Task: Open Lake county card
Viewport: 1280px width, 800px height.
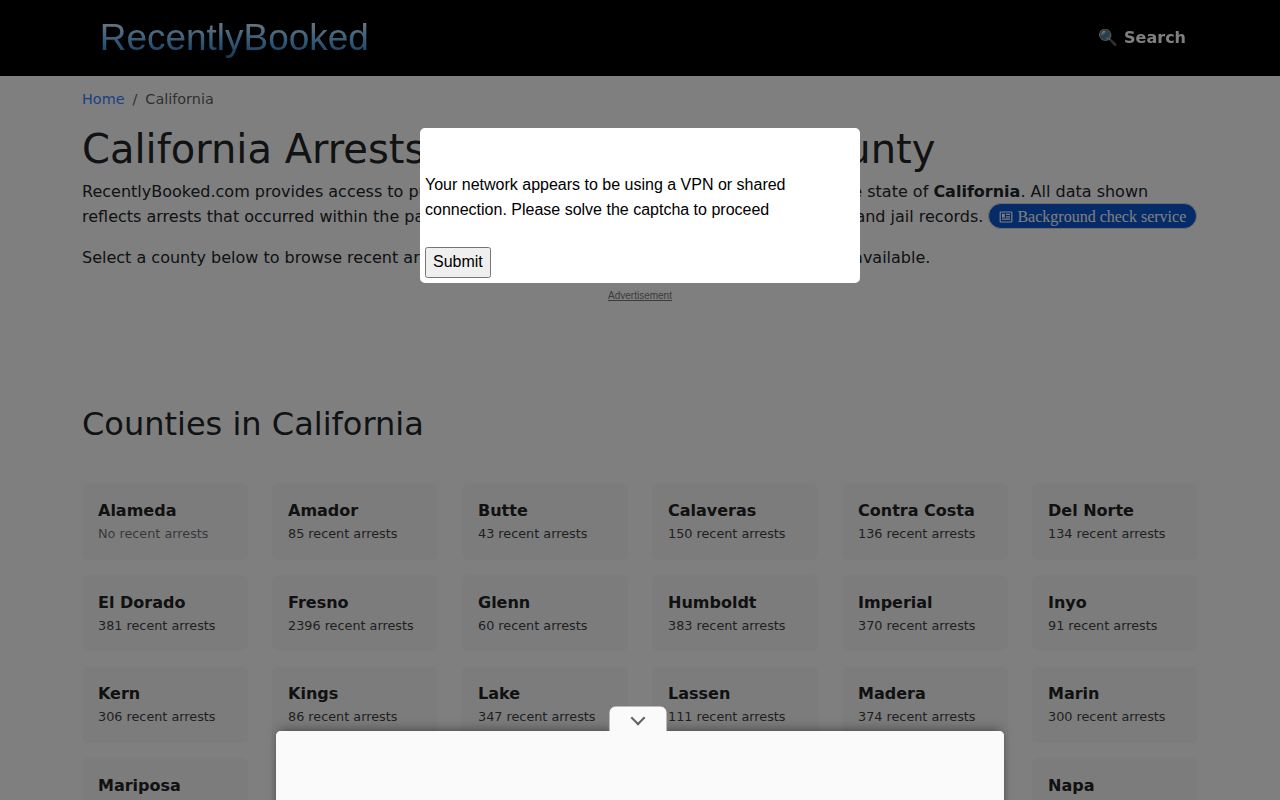Action: pos(545,698)
